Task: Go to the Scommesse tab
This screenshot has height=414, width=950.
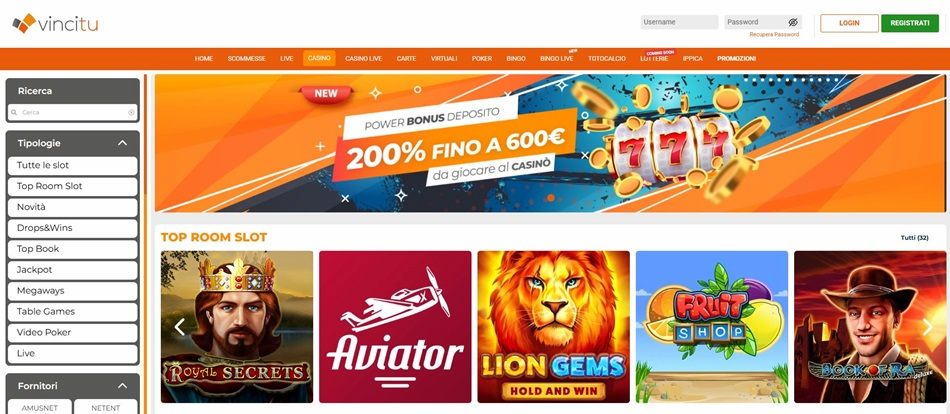Action: coord(247,59)
